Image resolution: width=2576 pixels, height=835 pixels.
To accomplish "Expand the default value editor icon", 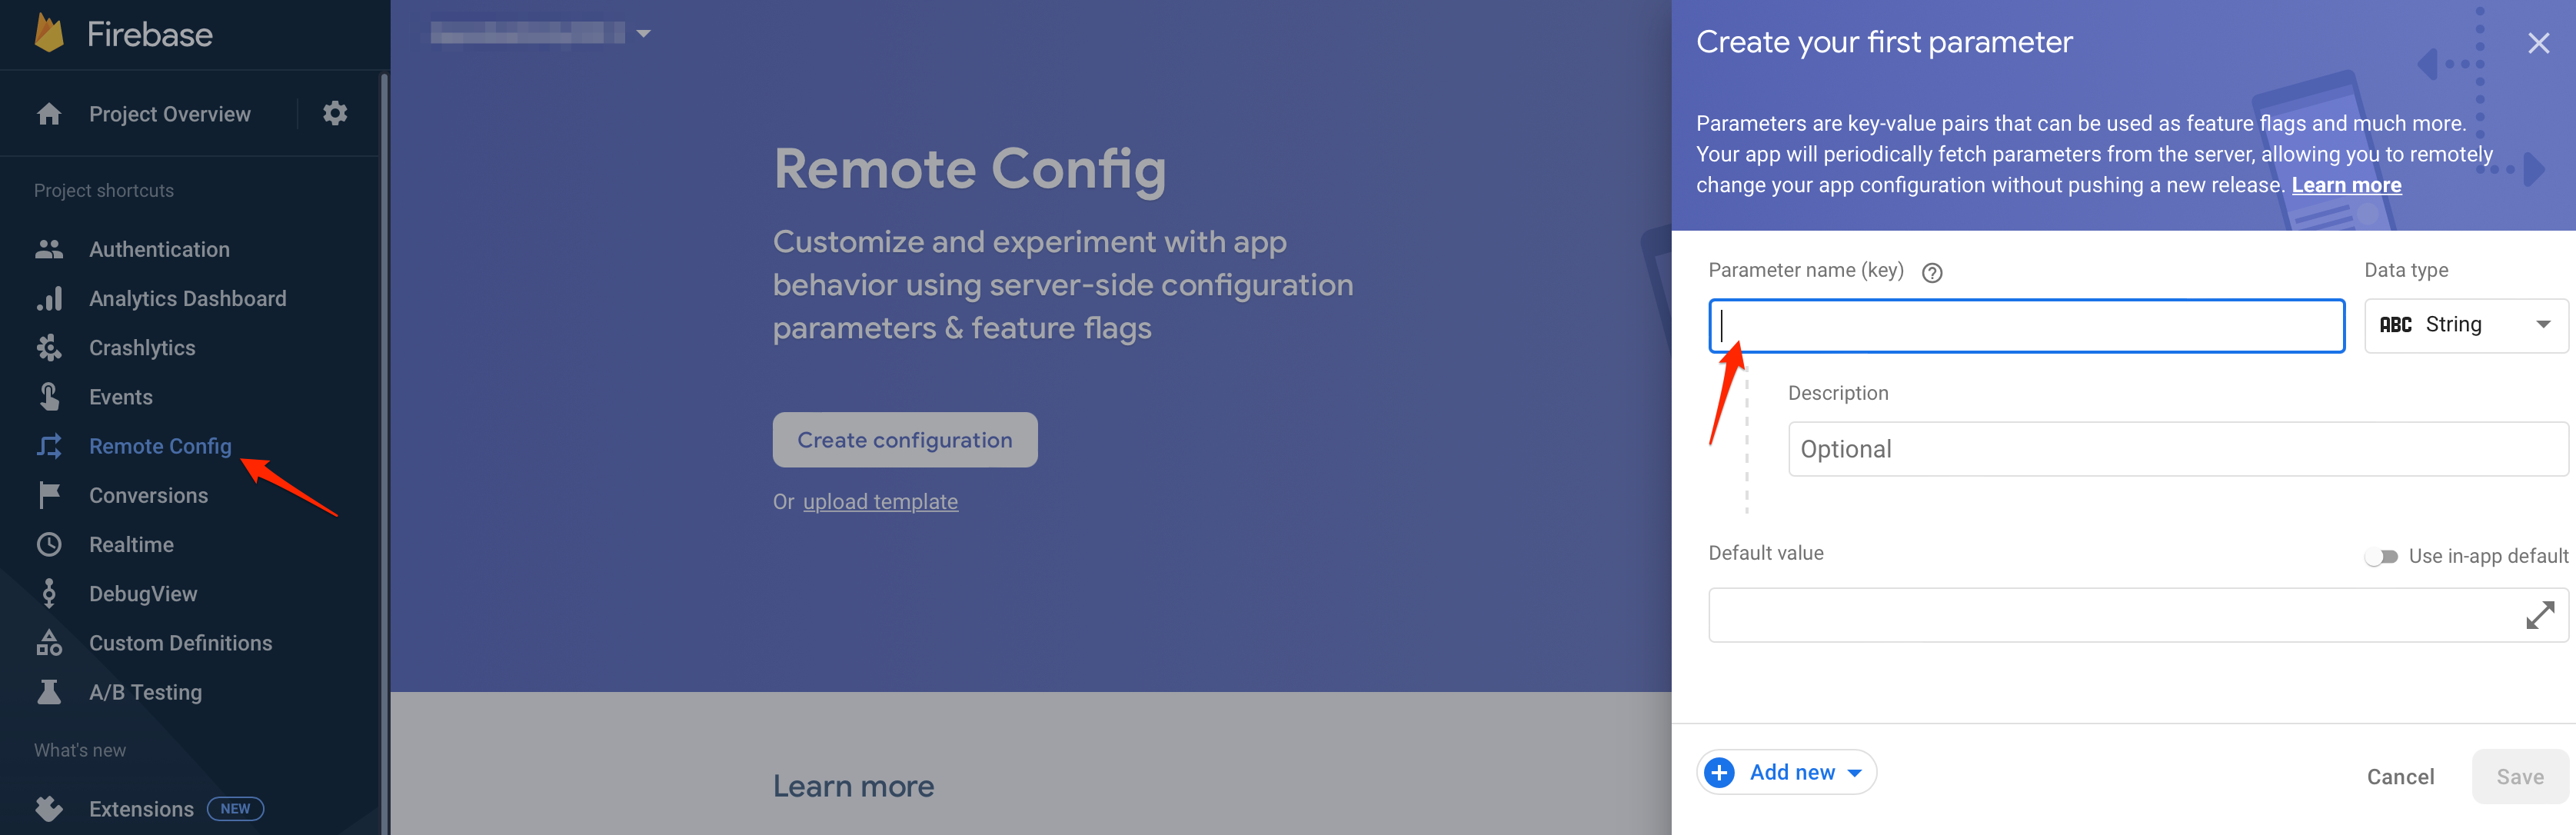I will 2539,615.
